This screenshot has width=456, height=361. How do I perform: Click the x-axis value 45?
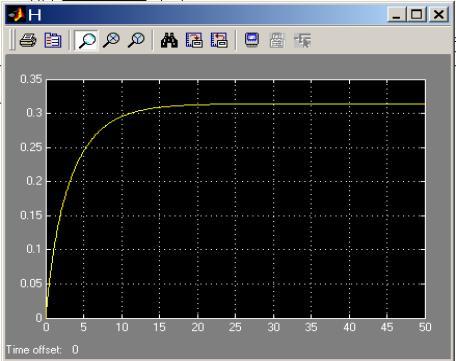point(387,327)
